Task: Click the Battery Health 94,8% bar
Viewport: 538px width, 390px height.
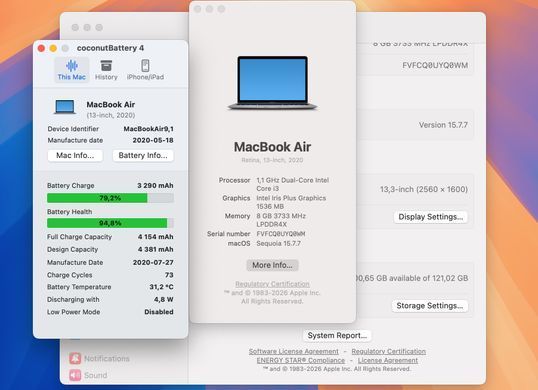Action: [110, 223]
